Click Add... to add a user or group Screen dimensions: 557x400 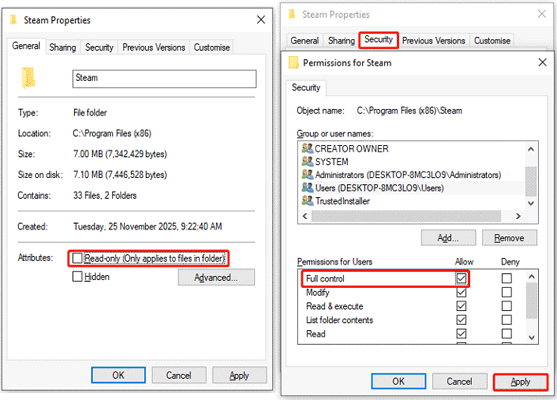pyautogui.click(x=448, y=238)
